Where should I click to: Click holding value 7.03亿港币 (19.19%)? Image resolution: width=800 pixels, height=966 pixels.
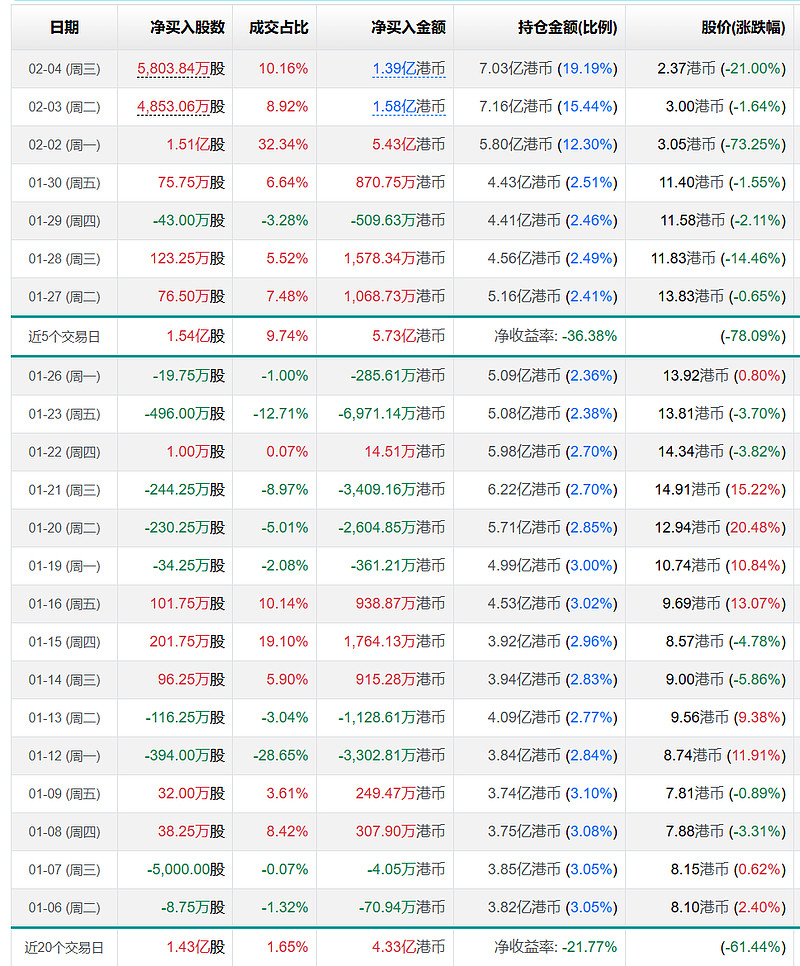[x=548, y=68]
